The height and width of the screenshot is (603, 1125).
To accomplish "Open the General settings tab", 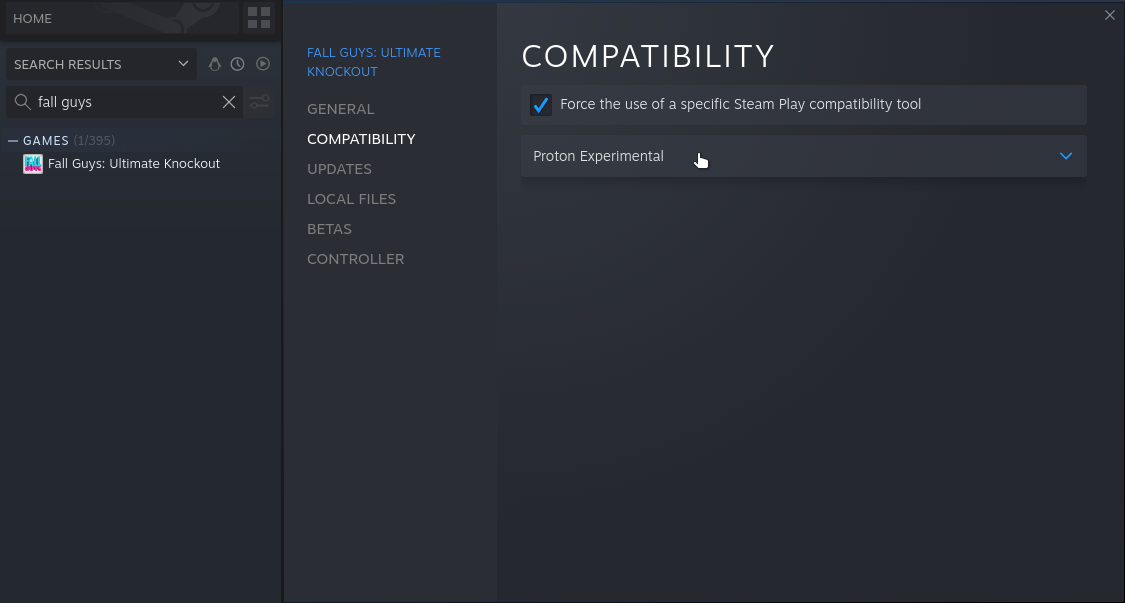I will 340,109.
